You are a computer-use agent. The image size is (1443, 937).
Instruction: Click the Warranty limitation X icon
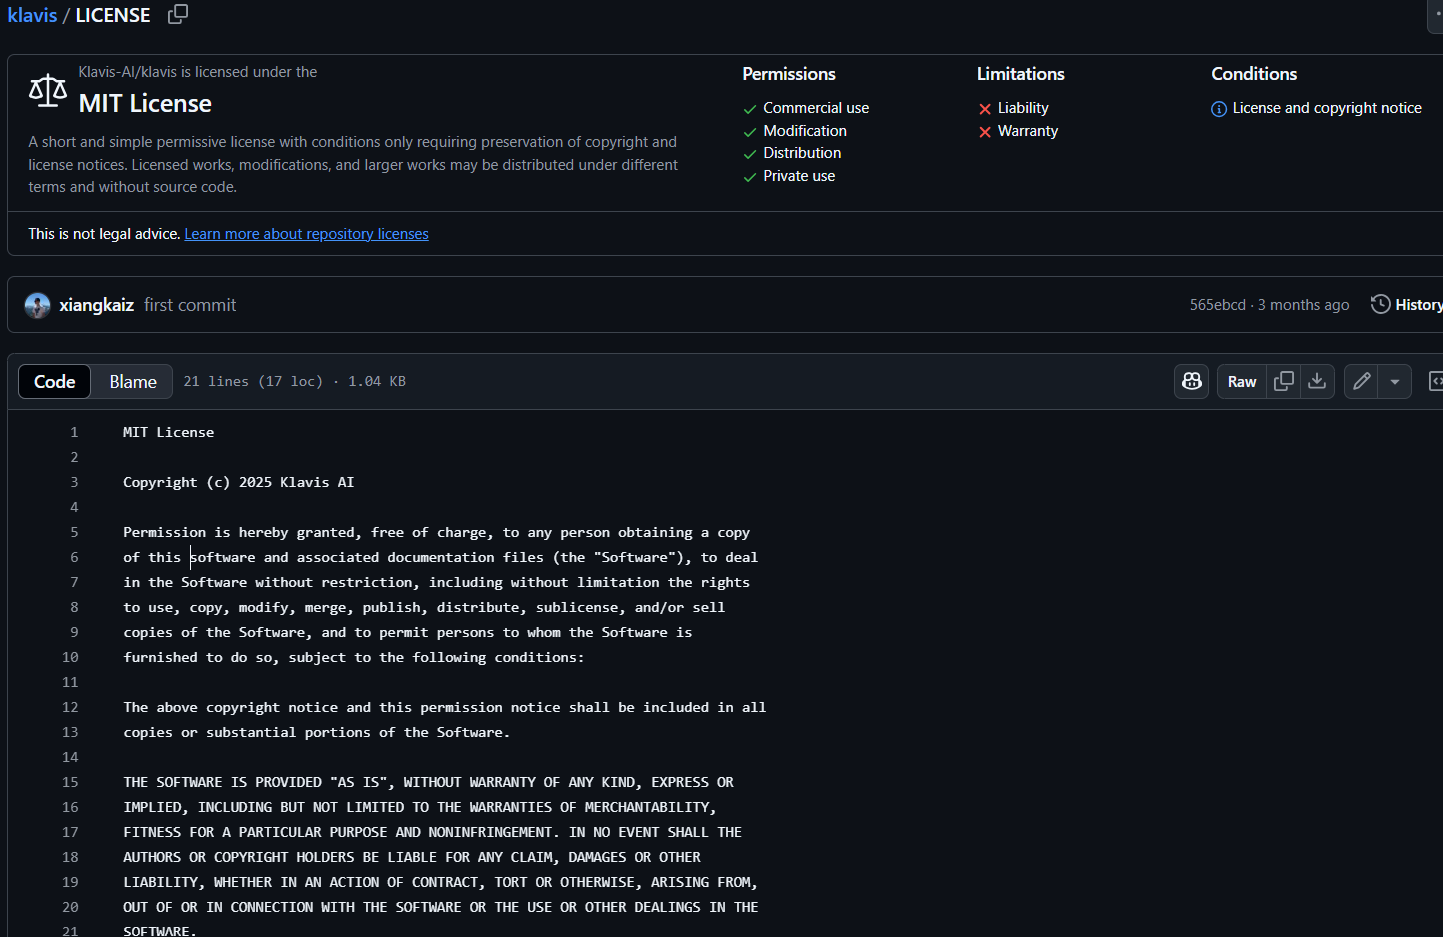coord(985,132)
